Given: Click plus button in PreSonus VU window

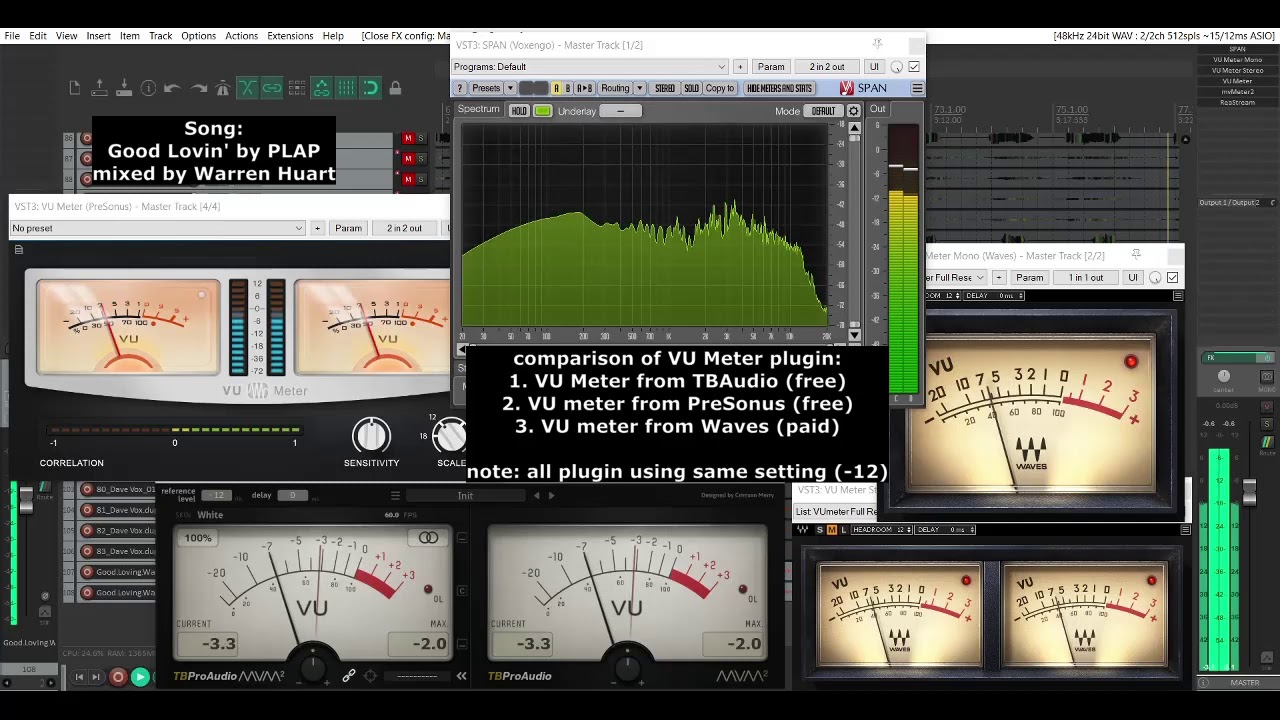Looking at the screenshot, I should 317,228.
